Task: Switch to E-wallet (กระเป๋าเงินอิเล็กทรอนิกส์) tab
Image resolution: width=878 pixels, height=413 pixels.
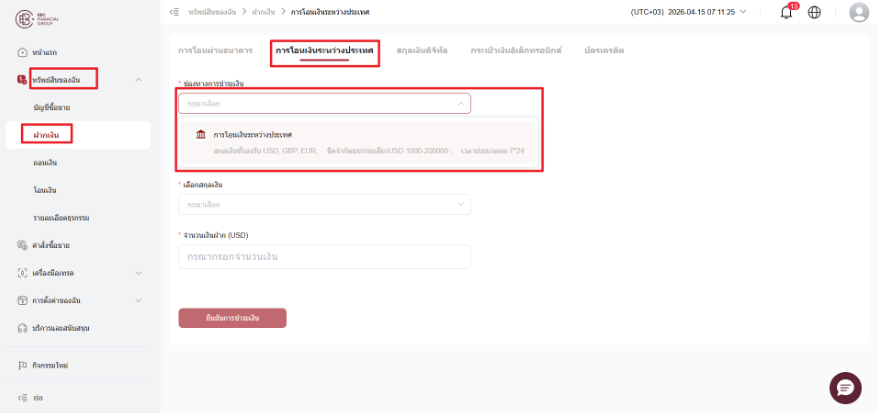Action: [x=516, y=50]
